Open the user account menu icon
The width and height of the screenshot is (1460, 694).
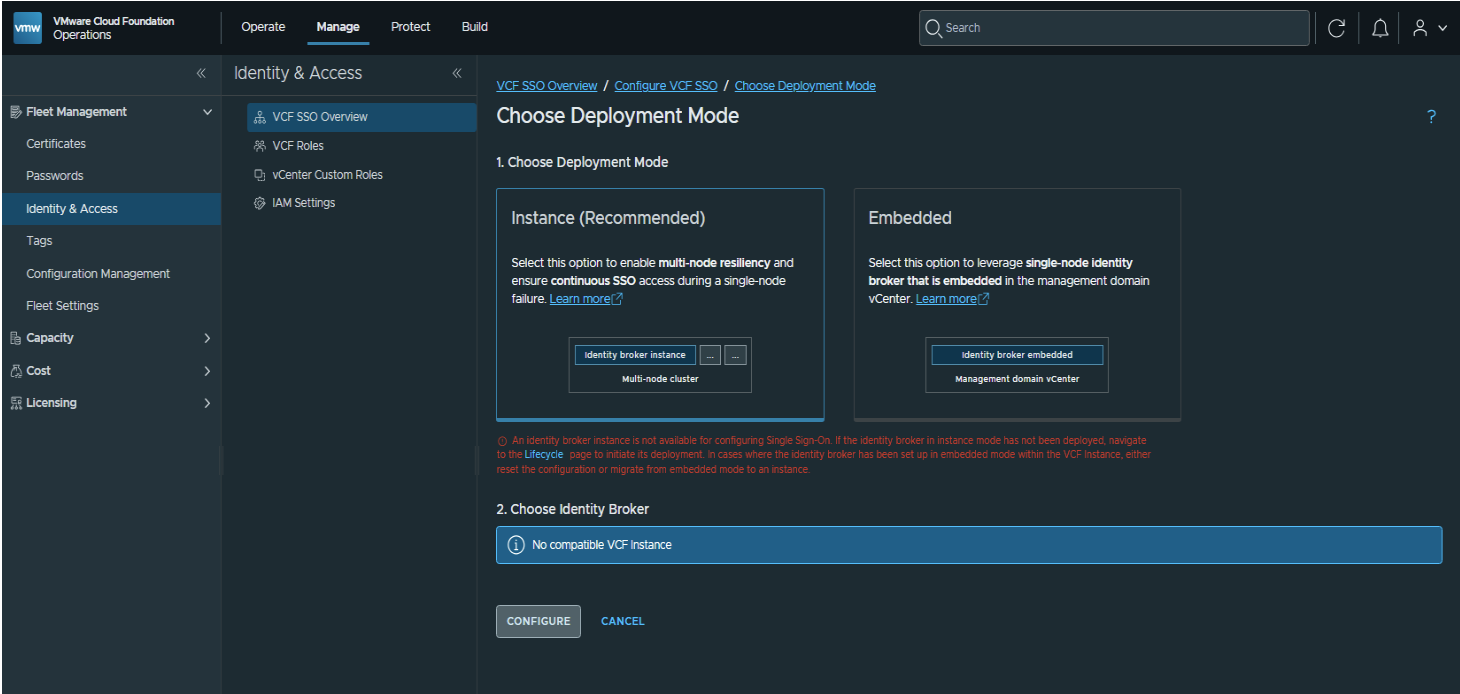pos(1429,28)
